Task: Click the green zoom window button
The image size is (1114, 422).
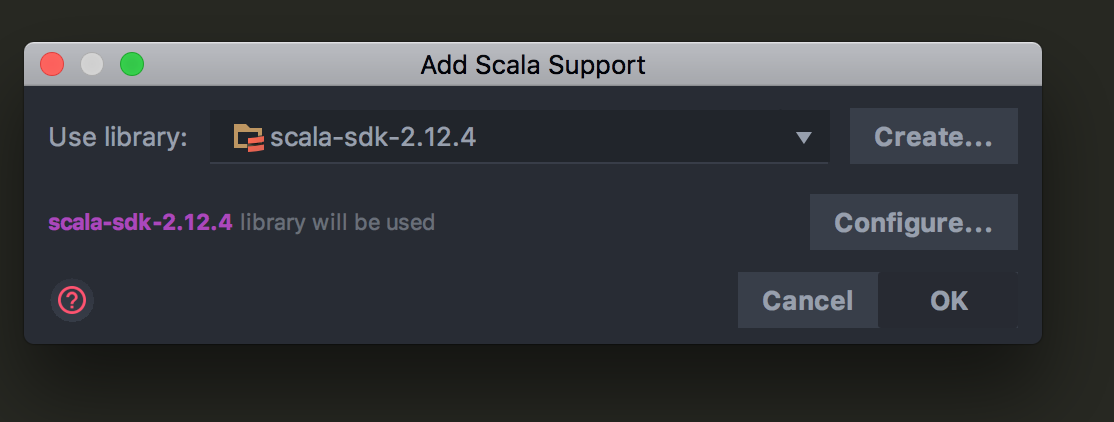Action: click(x=132, y=65)
